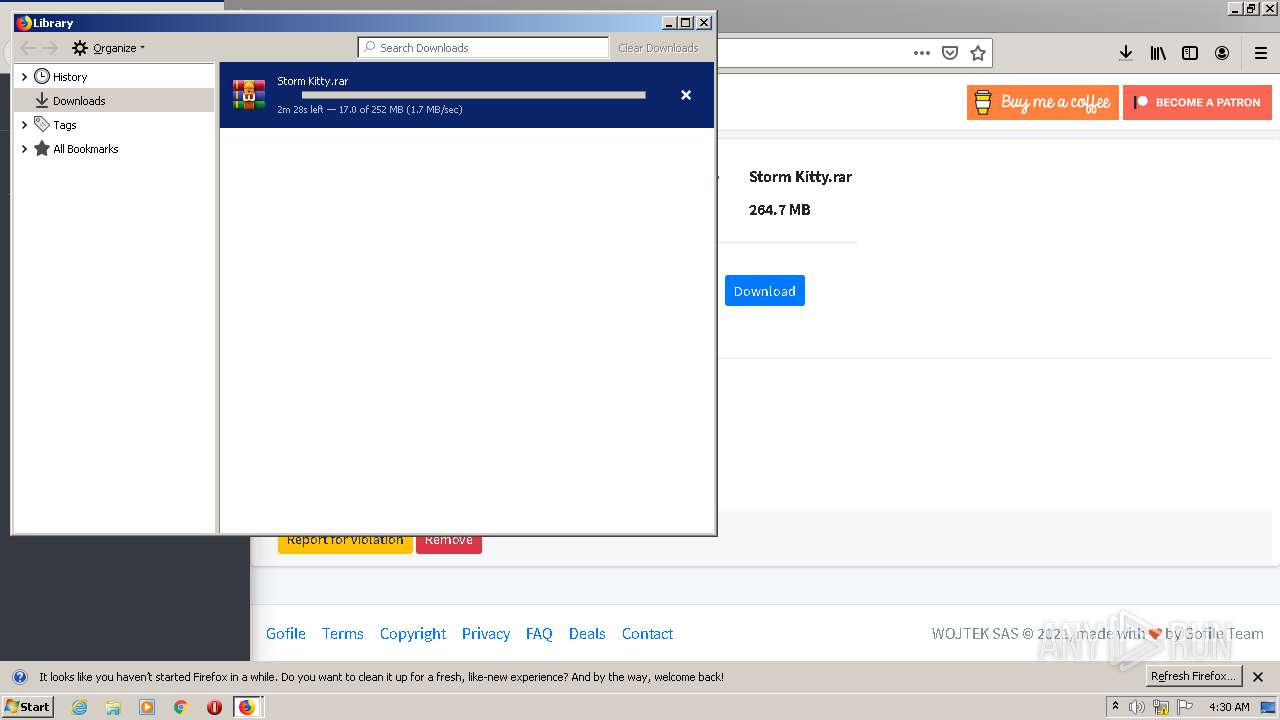The height and width of the screenshot is (720, 1280).
Task: Open the Terms footer link
Action: coord(343,634)
